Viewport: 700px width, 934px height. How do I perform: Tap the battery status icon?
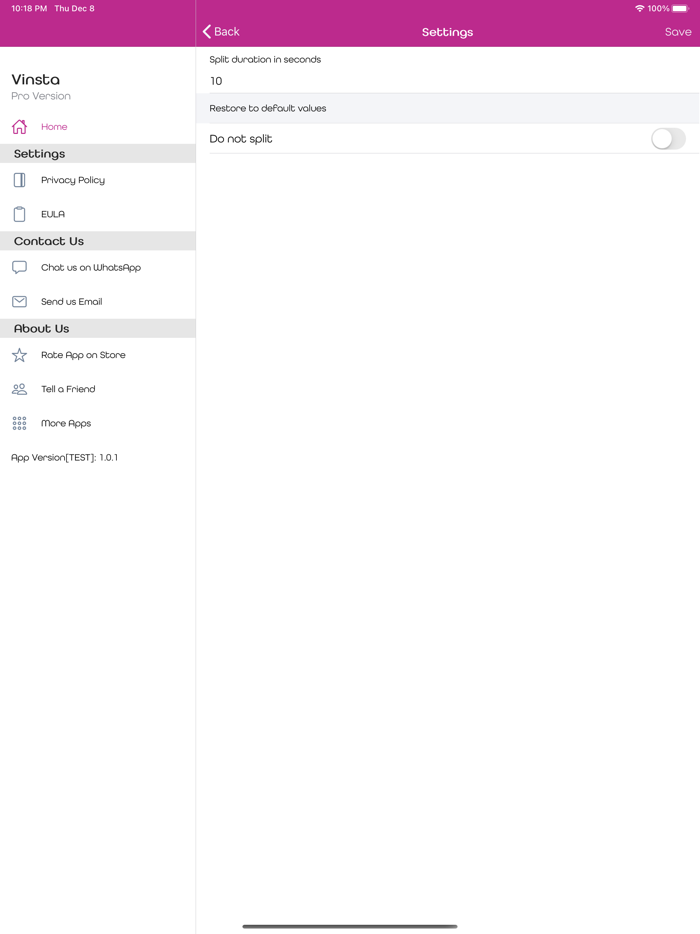point(681,8)
